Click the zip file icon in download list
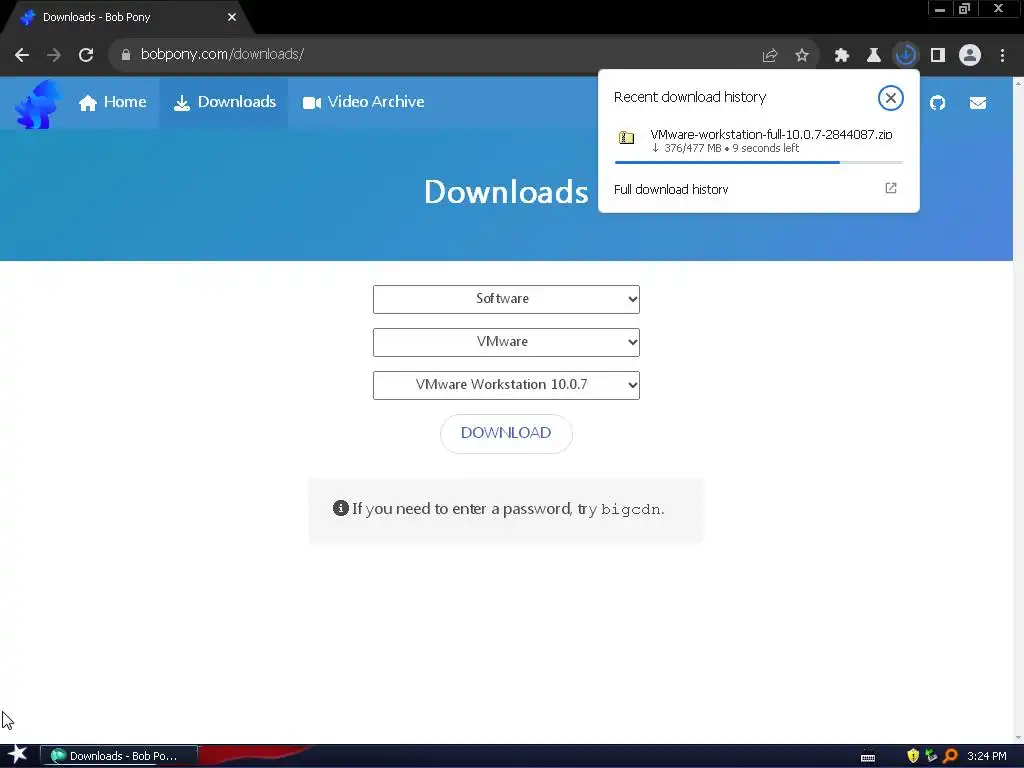 [x=626, y=137]
